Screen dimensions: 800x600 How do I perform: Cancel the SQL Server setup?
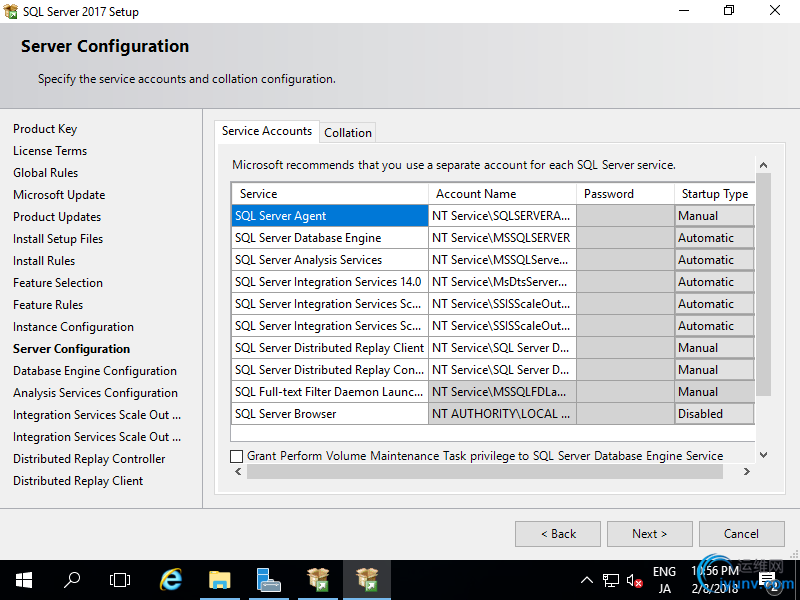point(741,534)
